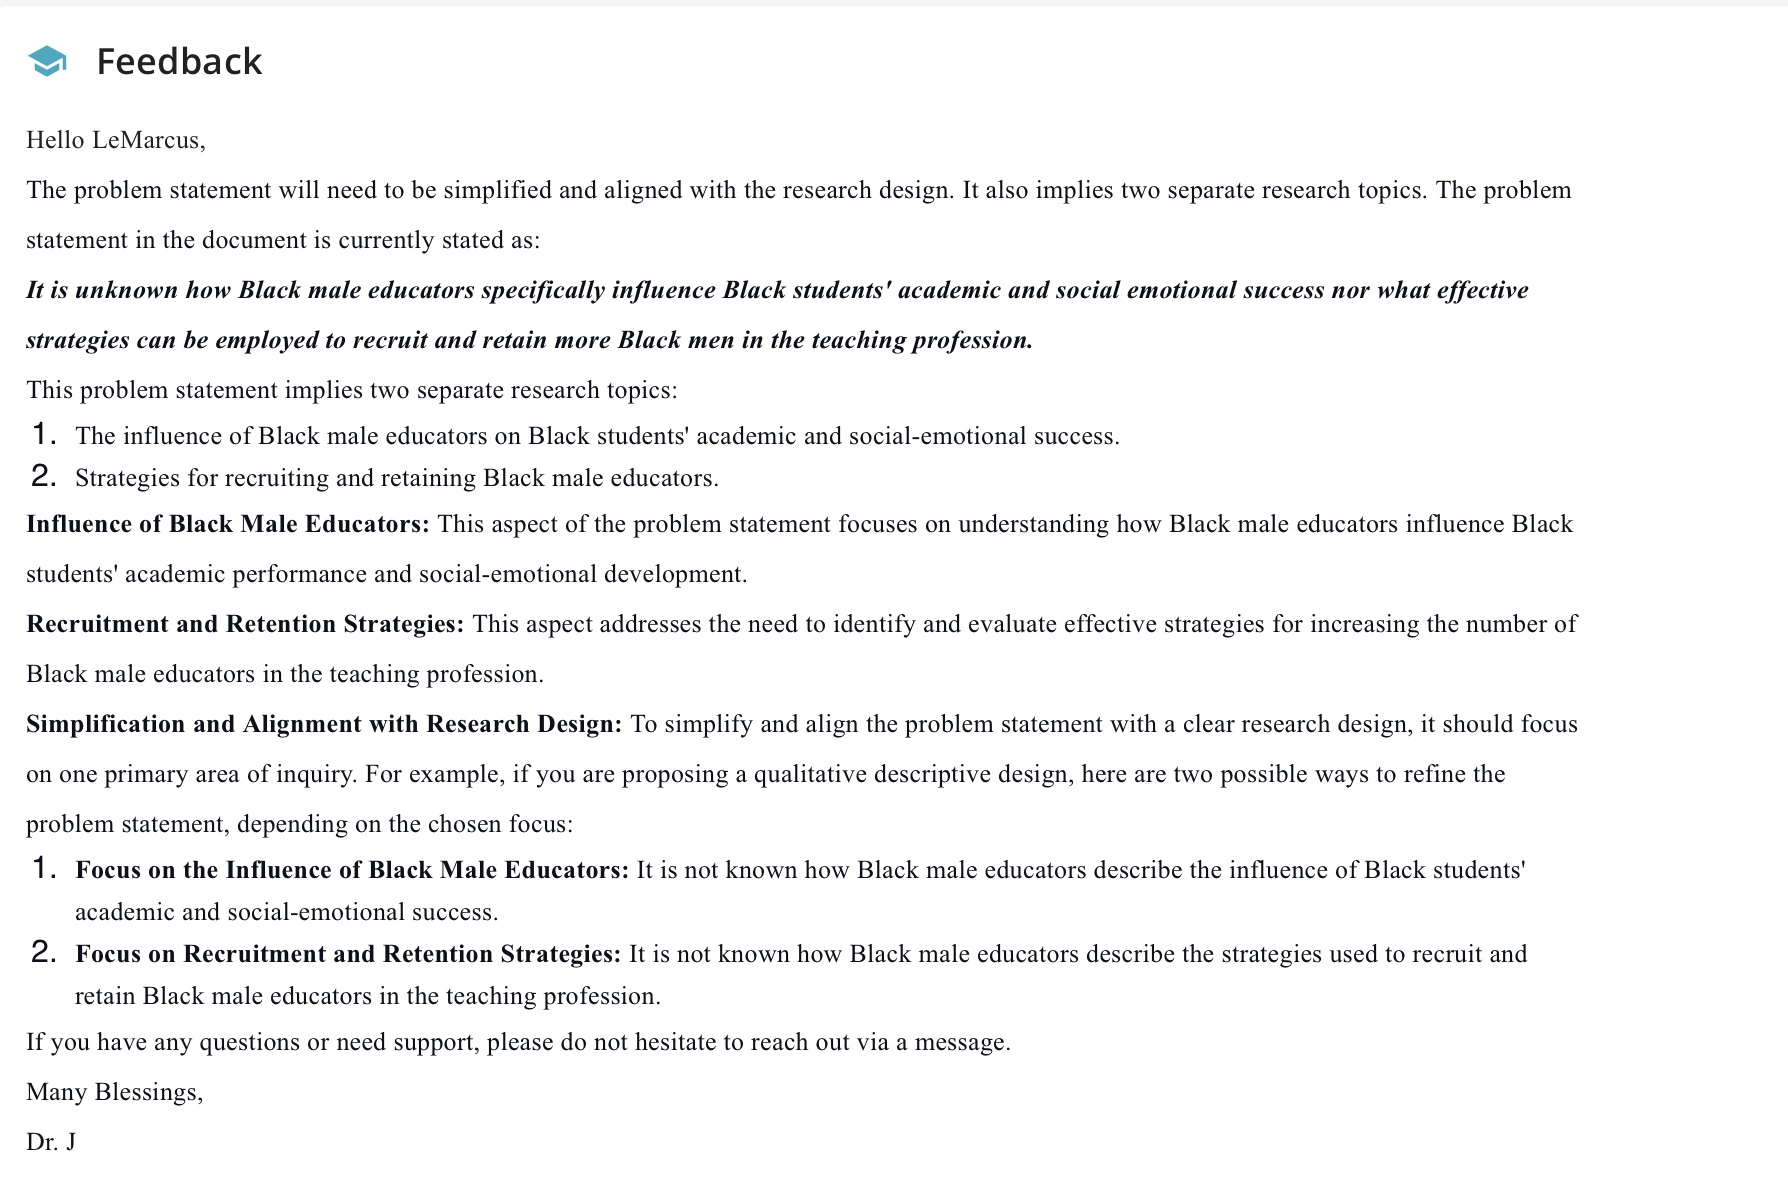Click the line 'problem statement, depending on the chosen focus:'
1788x1178 pixels.
(x=300, y=824)
